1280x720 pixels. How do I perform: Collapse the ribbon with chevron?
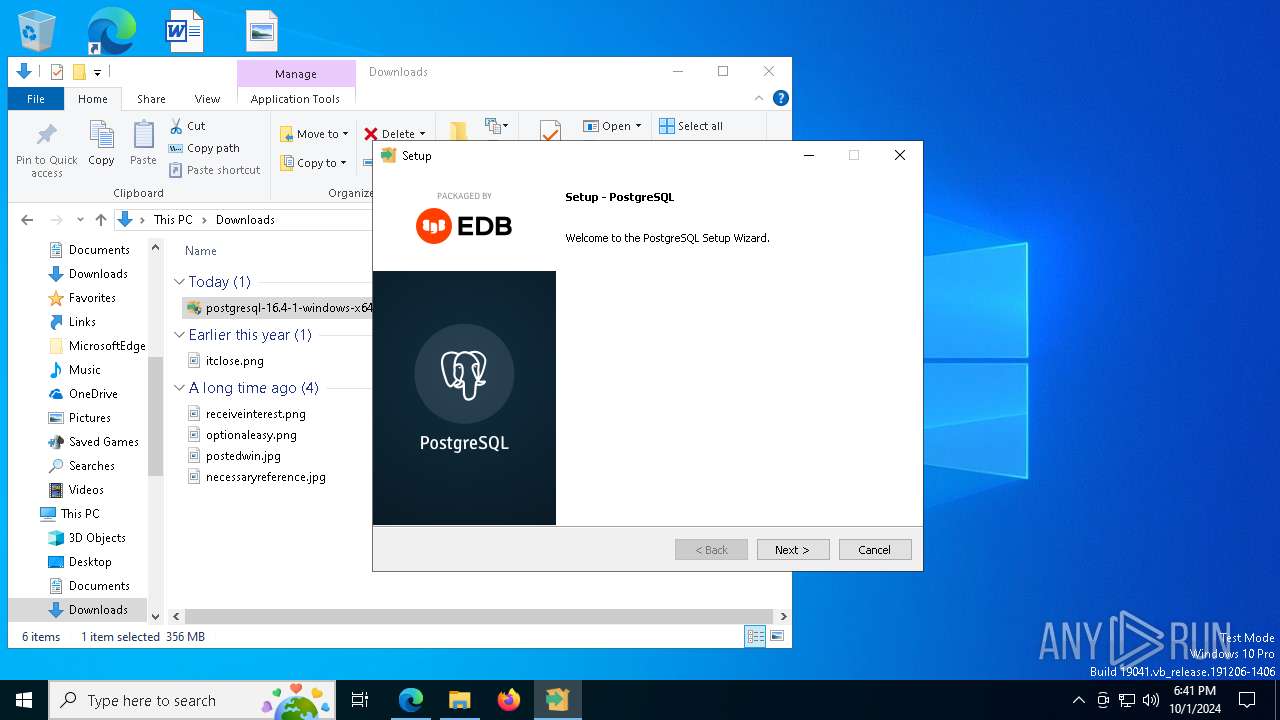point(759,98)
